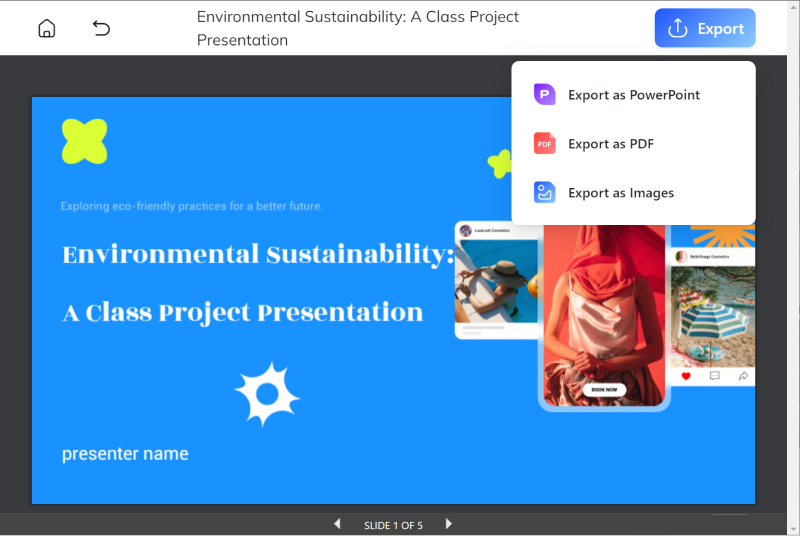
Task: Click the Slide 1 of 5 indicator
Action: tap(393, 525)
